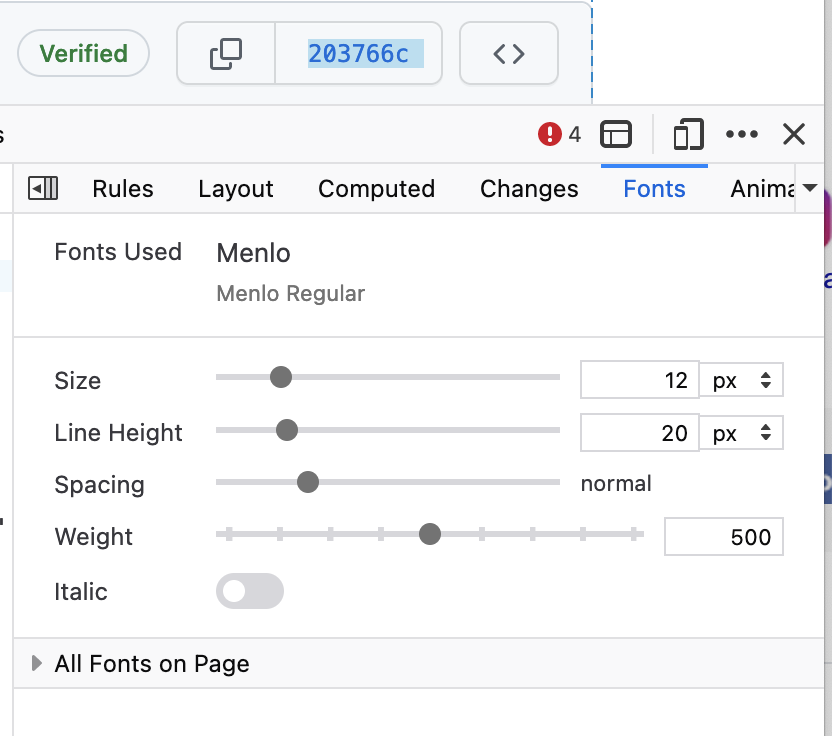Open the Computed tab
832x736 pixels.
click(x=377, y=189)
